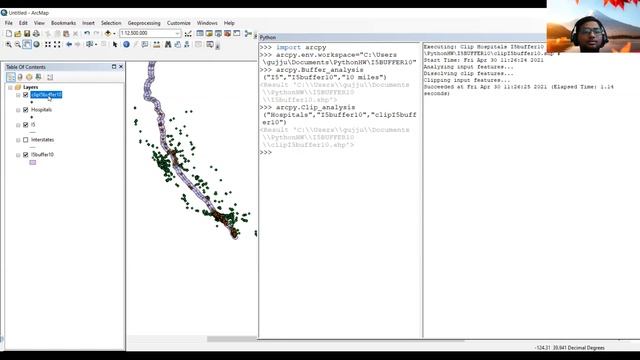
Task: Select the Hospitals layer name
Action: [x=41, y=110]
